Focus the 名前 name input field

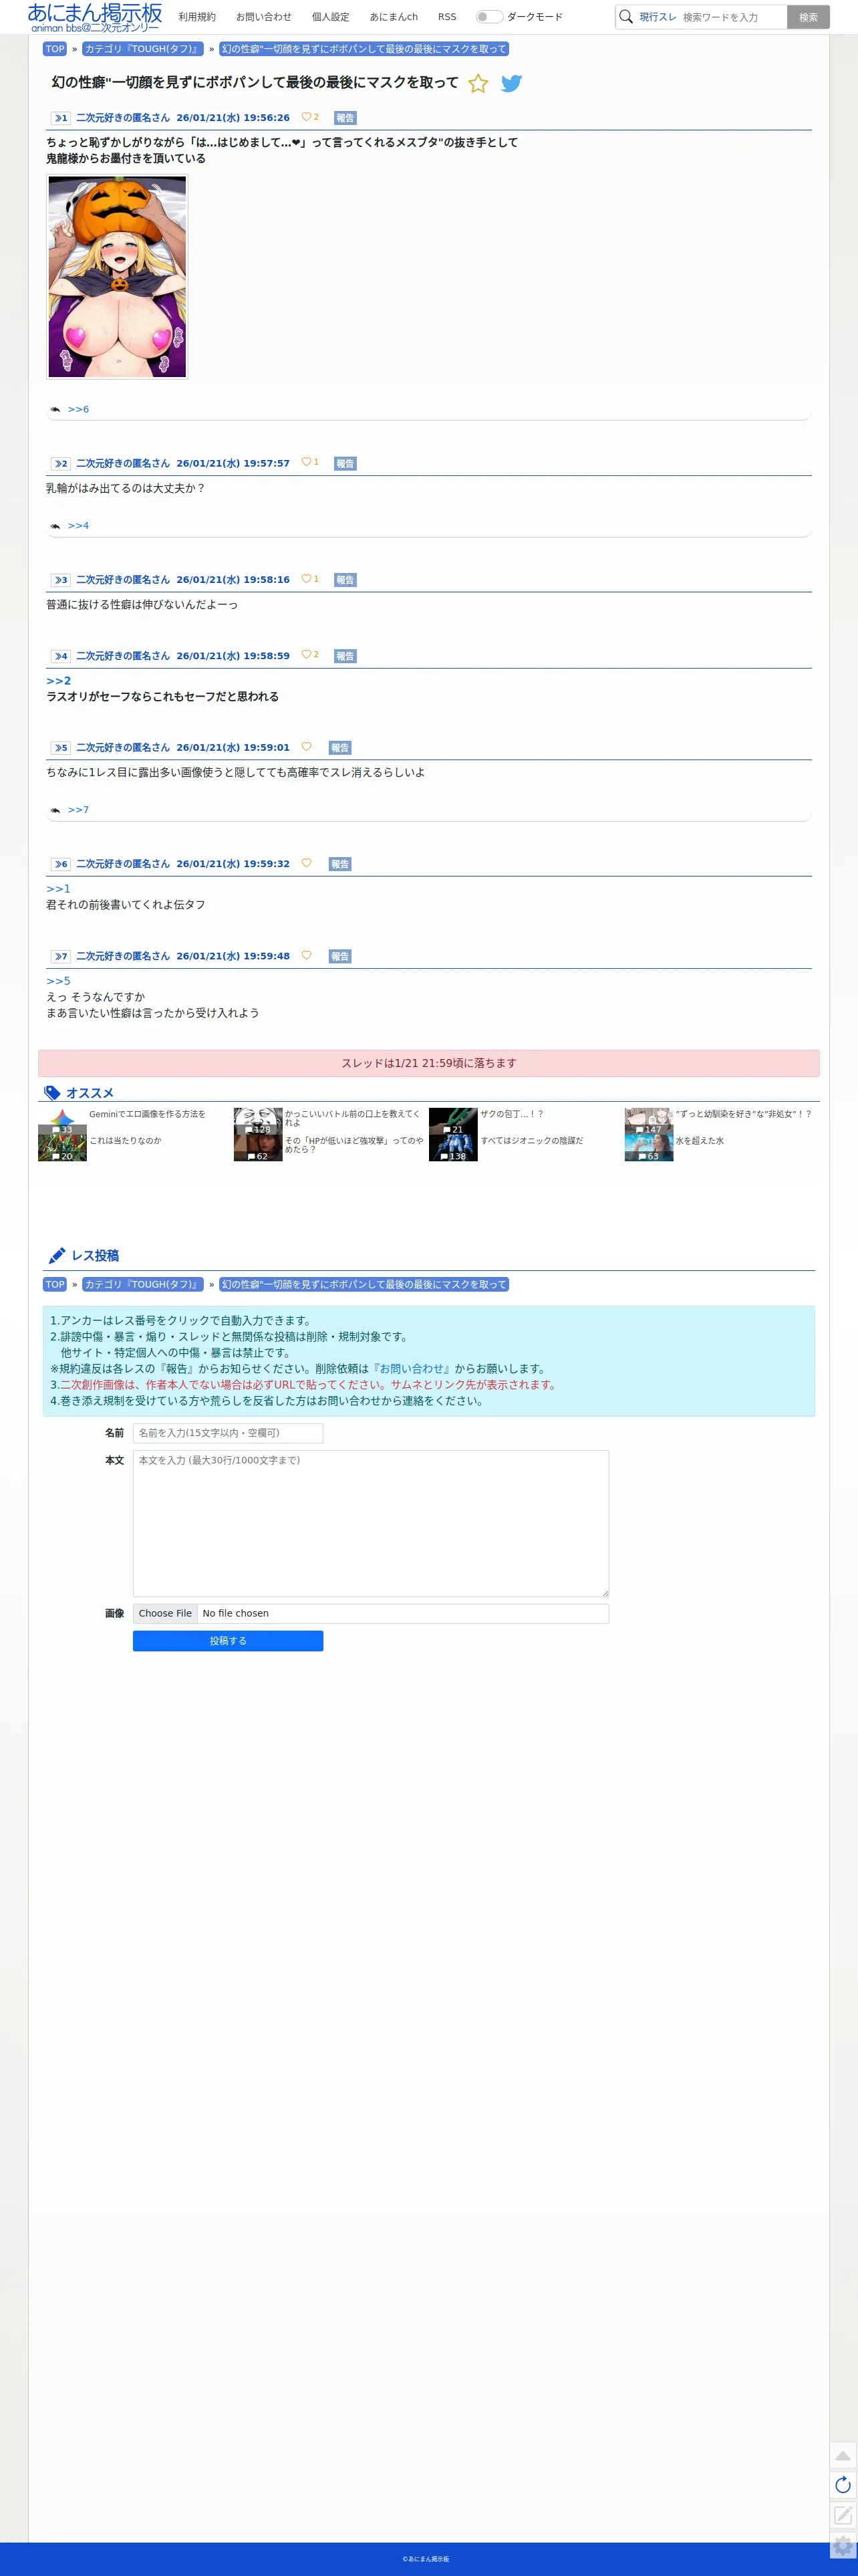(x=228, y=1433)
